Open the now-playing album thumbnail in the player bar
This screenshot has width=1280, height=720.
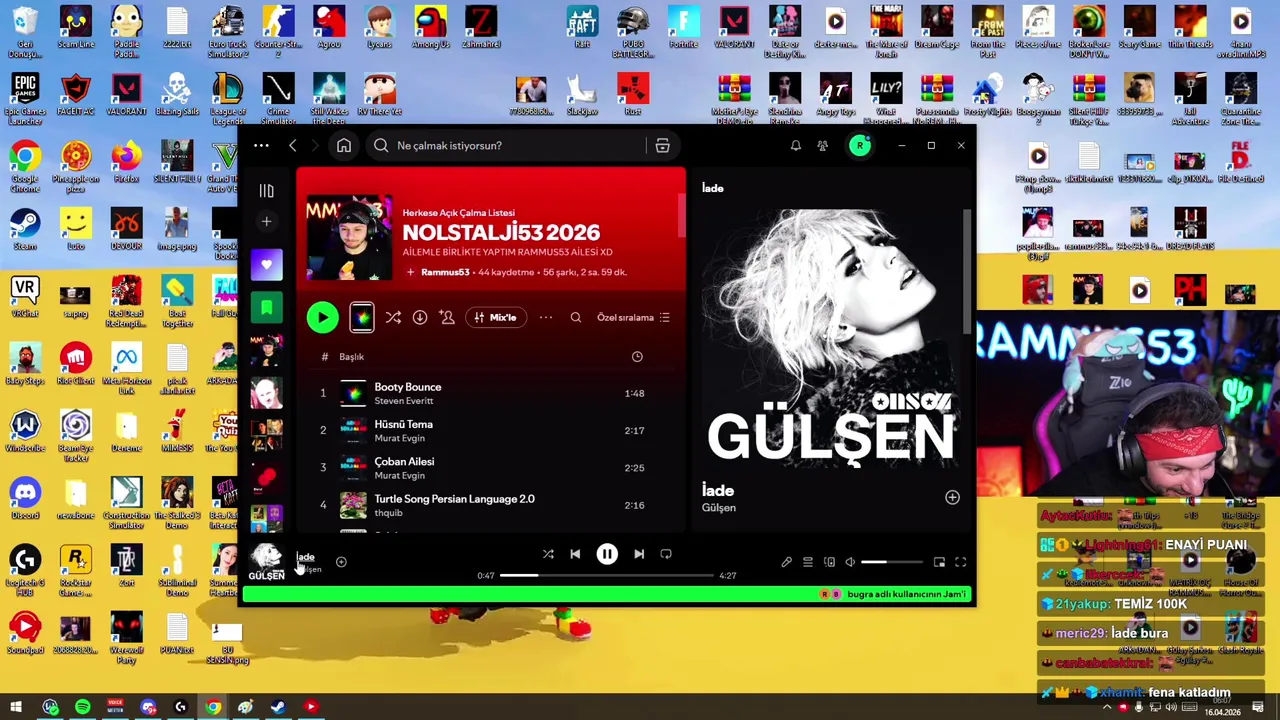(267, 562)
